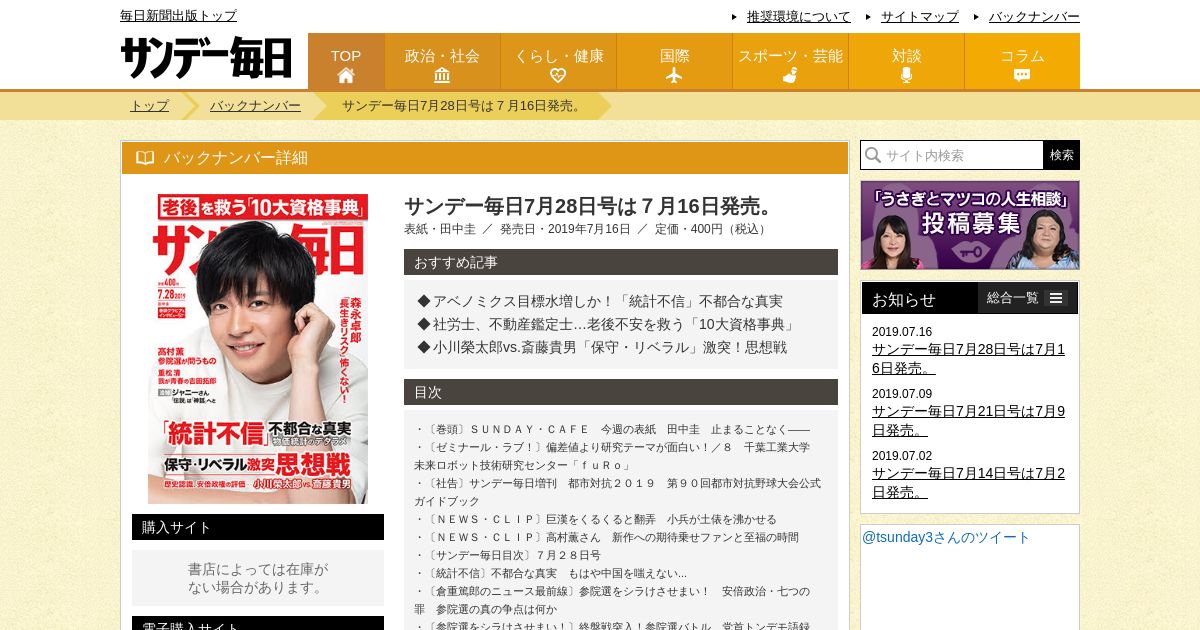Click the 検索 search button

(x=1062, y=155)
